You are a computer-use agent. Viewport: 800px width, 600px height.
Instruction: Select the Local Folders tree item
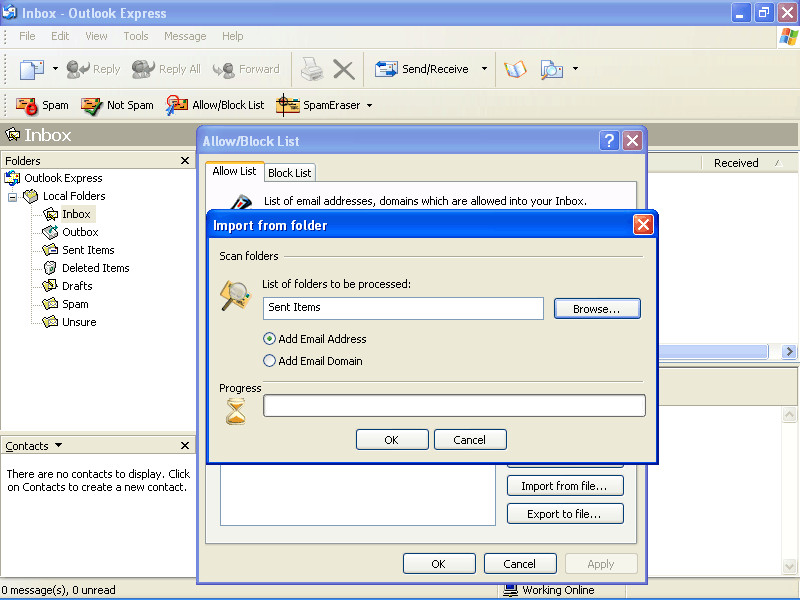pyautogui.click(x=73, y=196)
